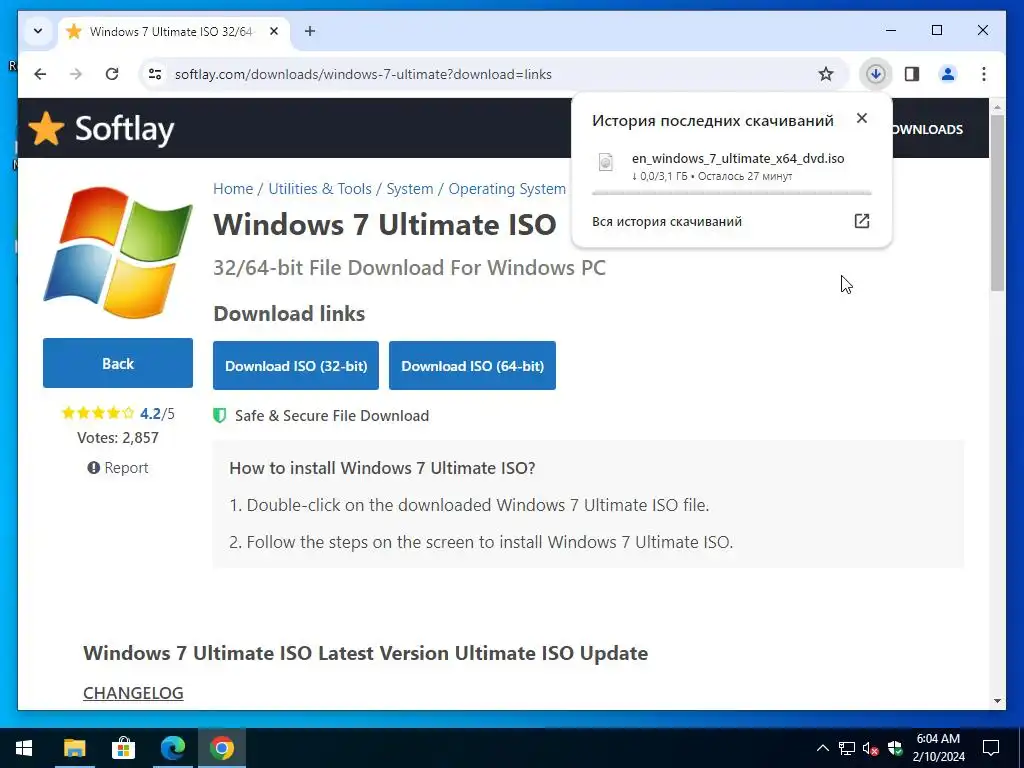Expand the tab search chevron
Screen dimensions: 1024x768
(38, 31)
